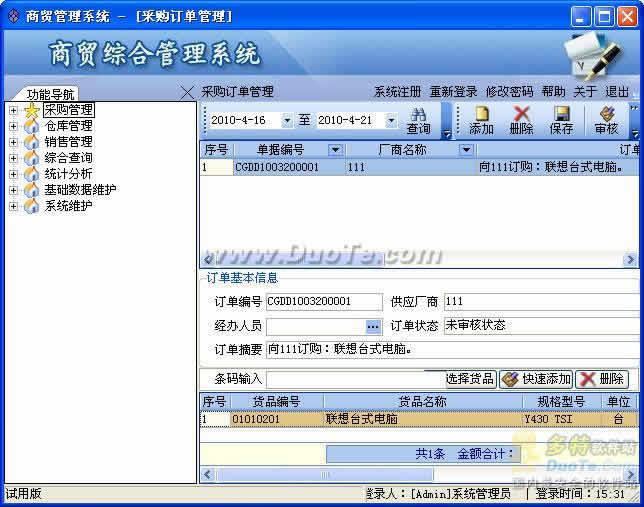Open the 系统注册 menu item
The height and width of the screenshot is (507, 644).
[397, 91]
